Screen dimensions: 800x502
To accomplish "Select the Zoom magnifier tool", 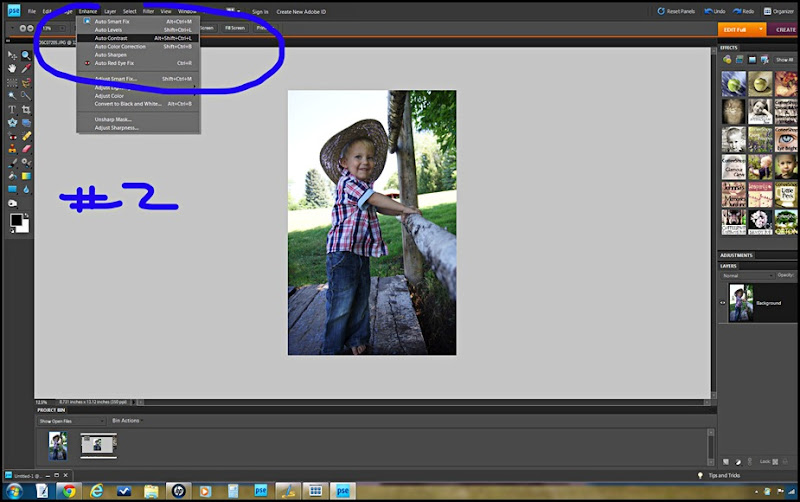I will 26,55.
